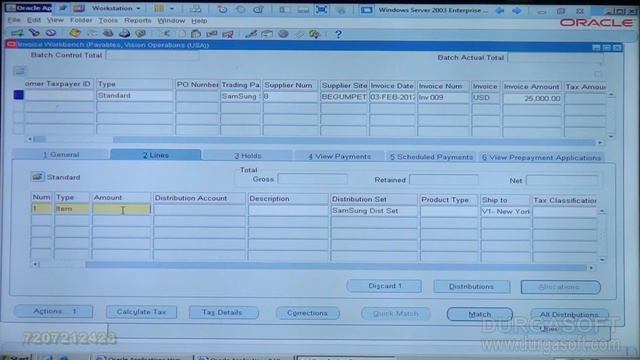The height and width of the screenshot is (360, 640).
Task: Click the Corrections button
Action: [x=307, y=313]
